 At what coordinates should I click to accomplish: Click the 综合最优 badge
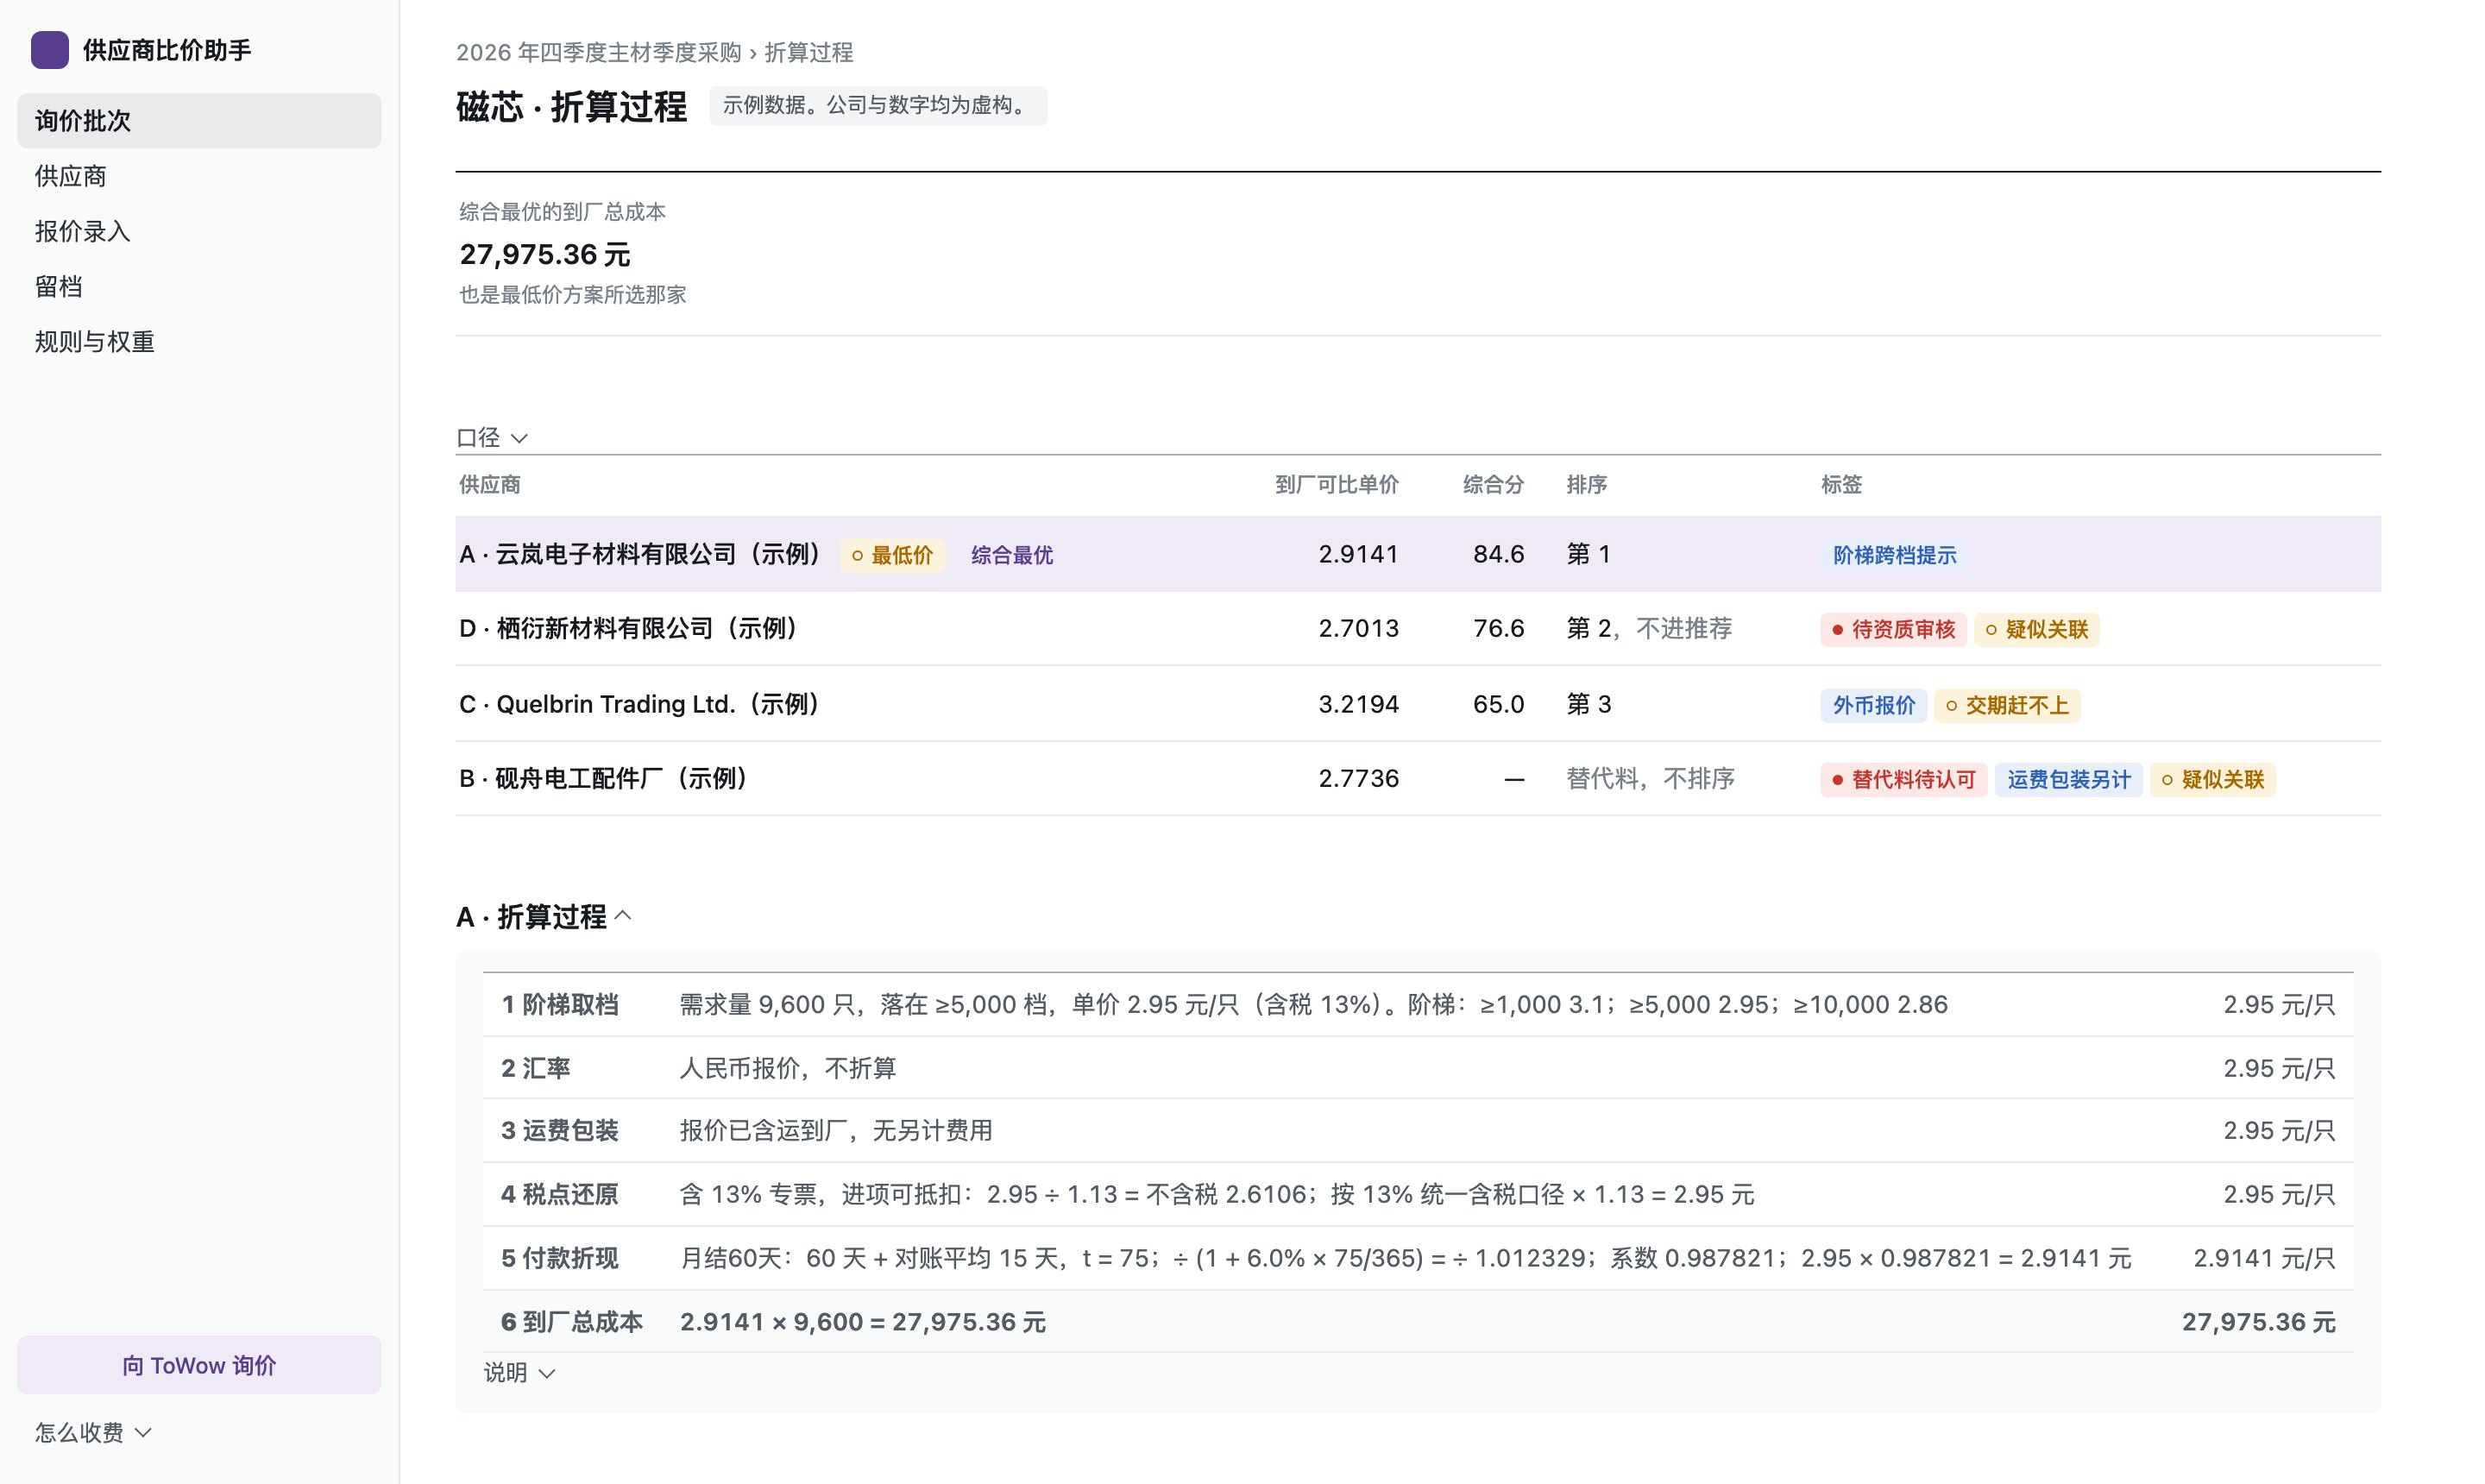coord(1011,555)
